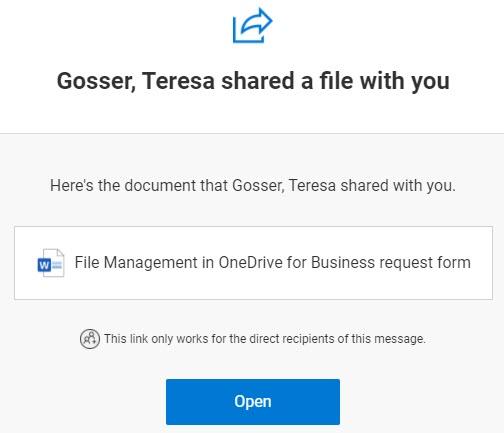The image size is (504, 433).
Task: Click 'shared with you.' ending the description
Action: tap(398, 185)
